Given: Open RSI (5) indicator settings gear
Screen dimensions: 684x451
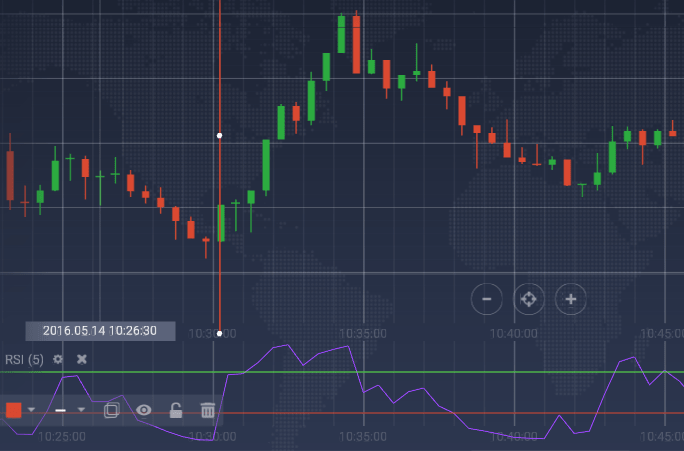Looking at the screenshot, I should tap(58, 359).
